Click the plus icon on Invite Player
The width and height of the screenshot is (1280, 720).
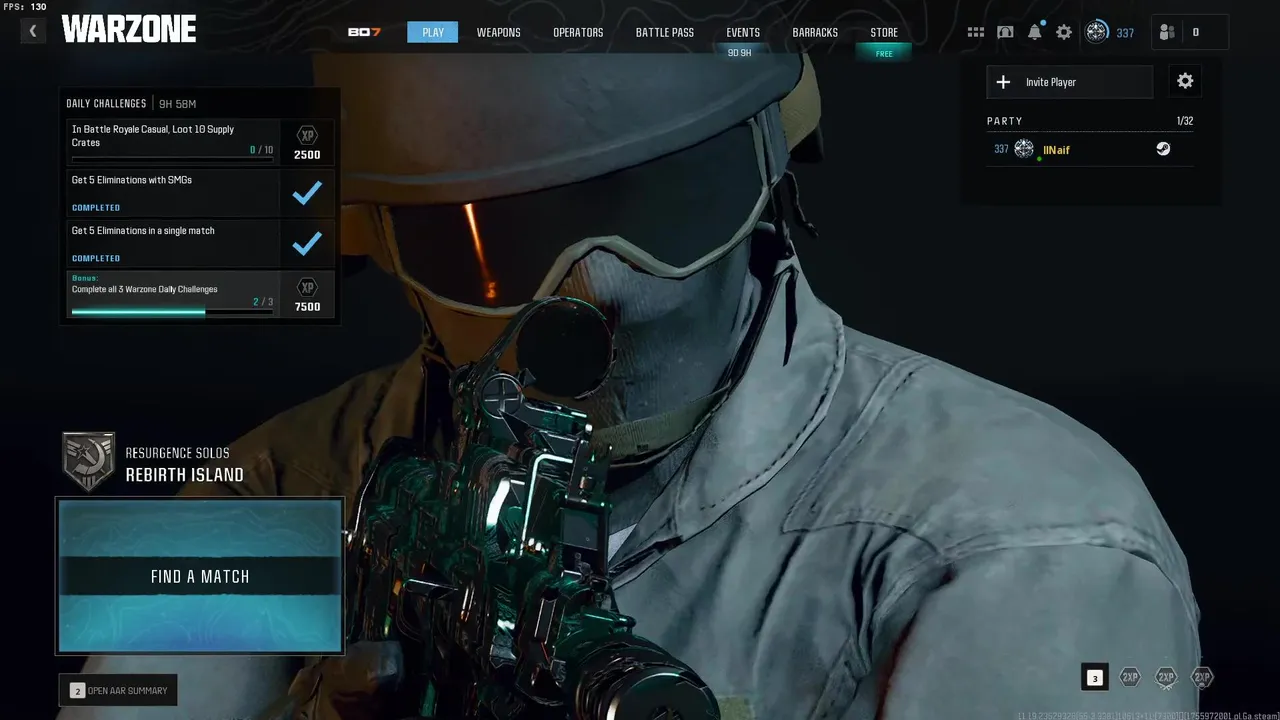point(1003,82)
